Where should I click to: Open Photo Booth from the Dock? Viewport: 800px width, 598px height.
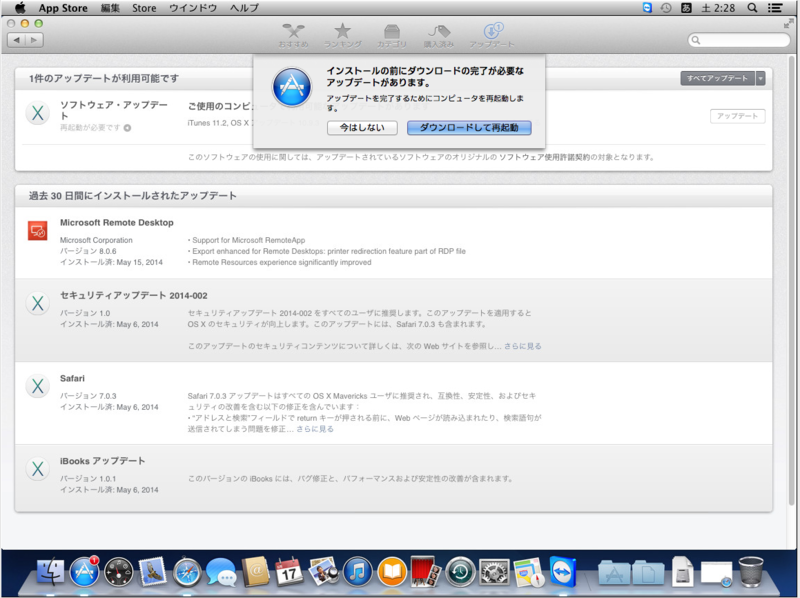(x=426, y=571)
